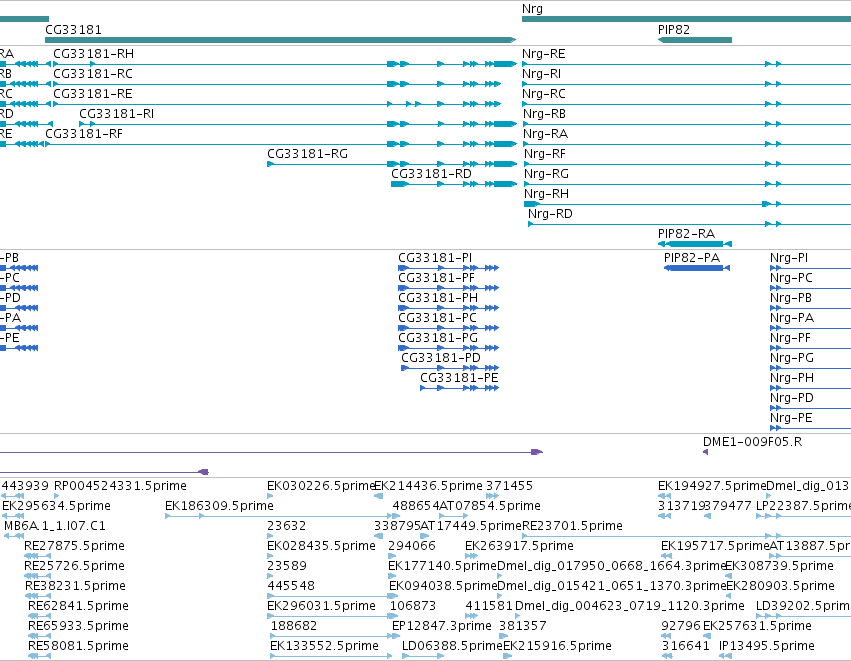851x661 pixels.
Task: Select transcript CG33181-RI label
Action: 117,114
